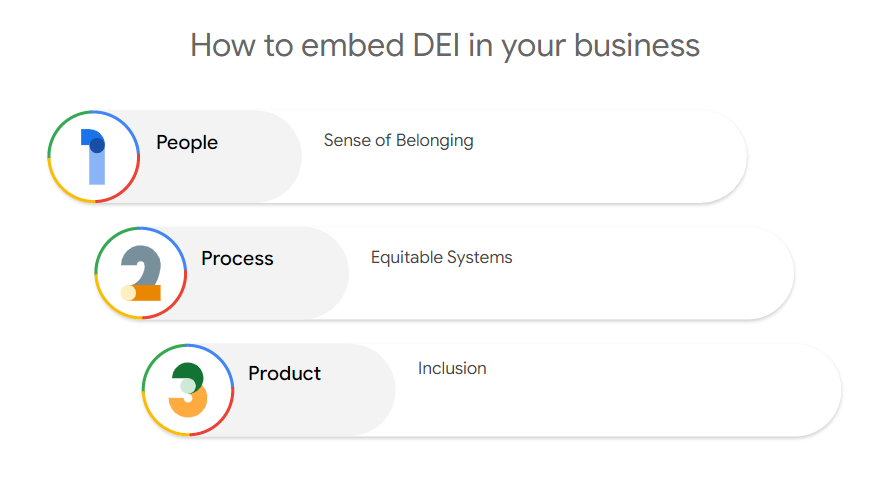Click the Equitable Systems text

click(x=441, y=258)
